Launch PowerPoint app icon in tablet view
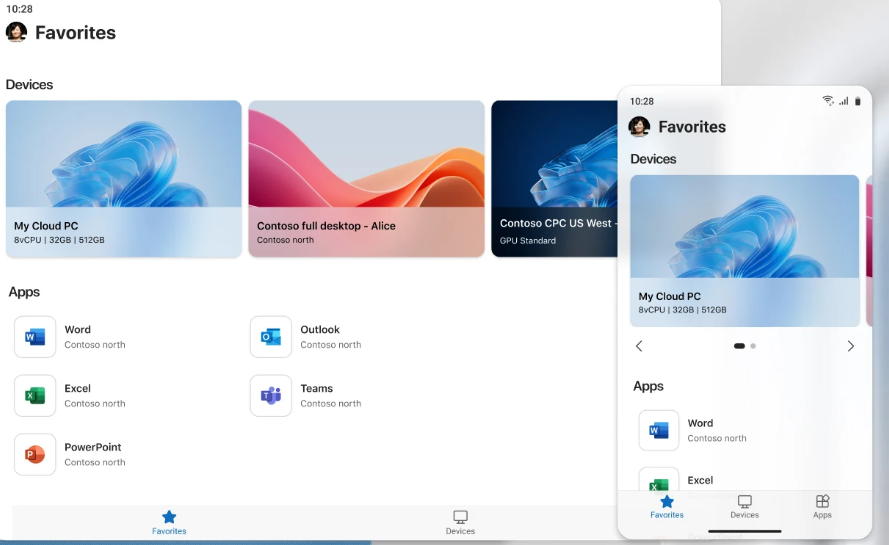Viewport: 889px width, 545px height. (x=35, y=454)
